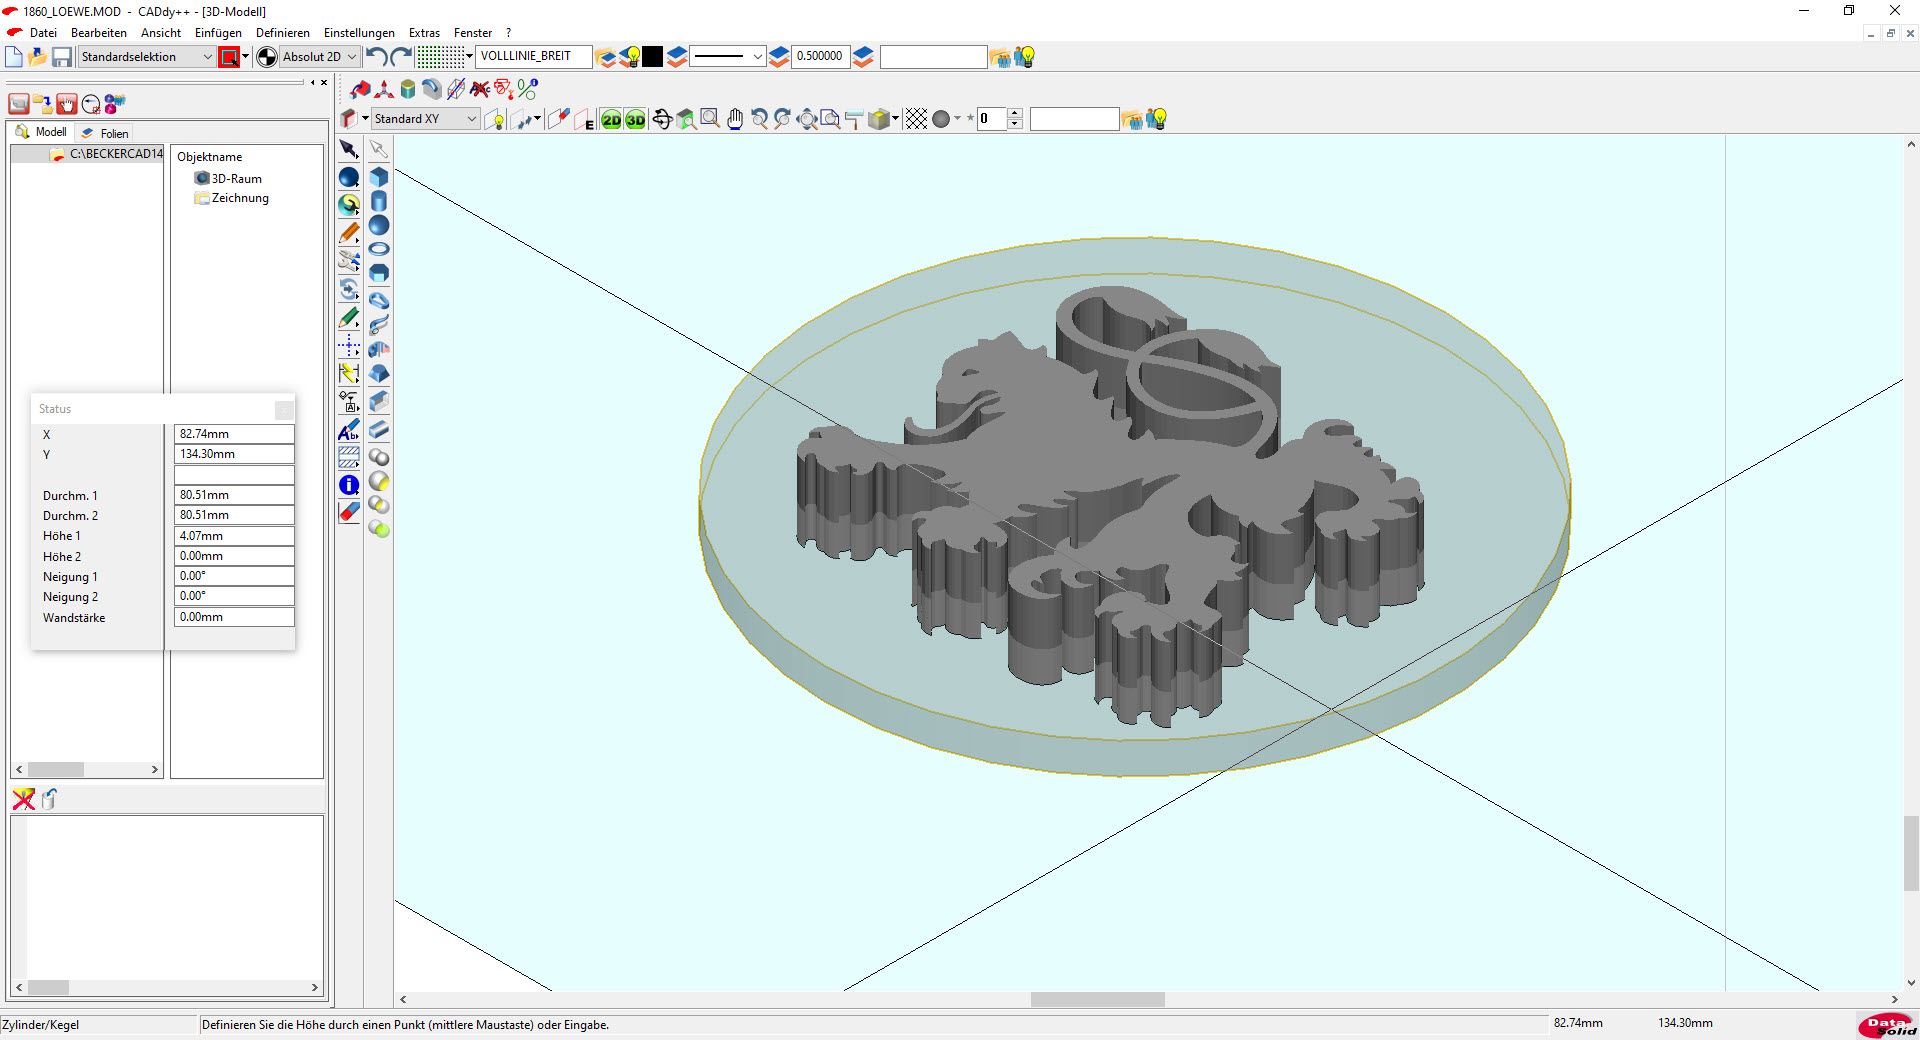
Task: Click the red X delete icon
Action: pyautogui.click(x=23, y=798)
